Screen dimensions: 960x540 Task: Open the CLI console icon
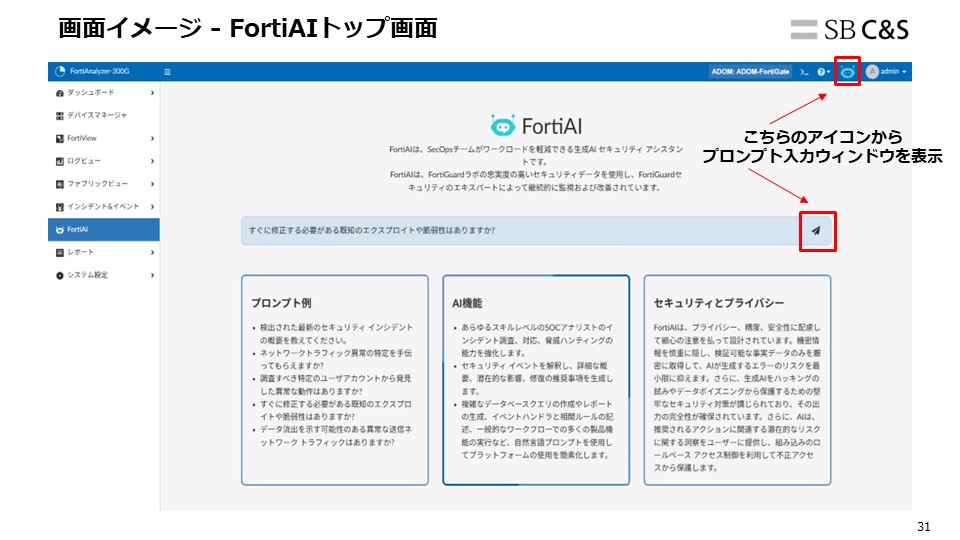[804, 72]
